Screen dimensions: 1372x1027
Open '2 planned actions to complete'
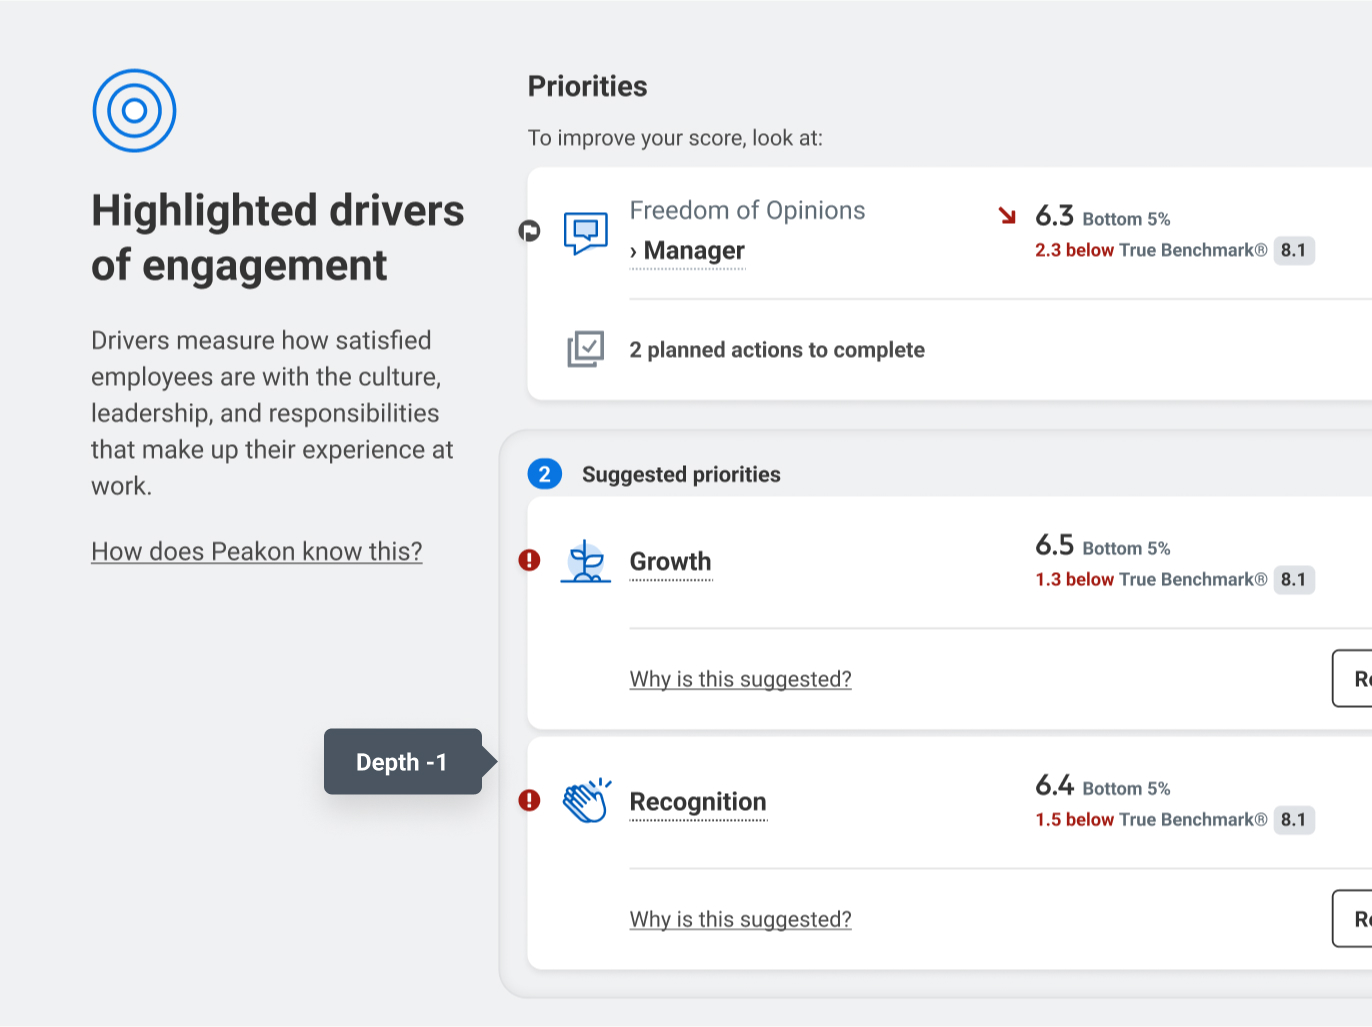pyautogui.click(x=776, y=350)
